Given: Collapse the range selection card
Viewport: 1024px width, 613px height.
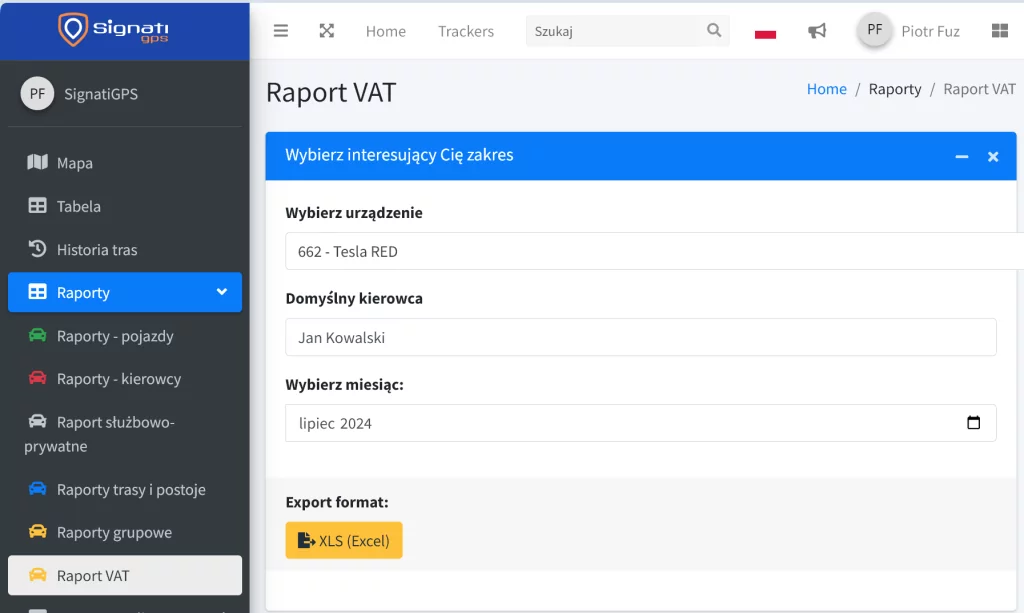Looking at the screenshot, I should tap(961, 157).
